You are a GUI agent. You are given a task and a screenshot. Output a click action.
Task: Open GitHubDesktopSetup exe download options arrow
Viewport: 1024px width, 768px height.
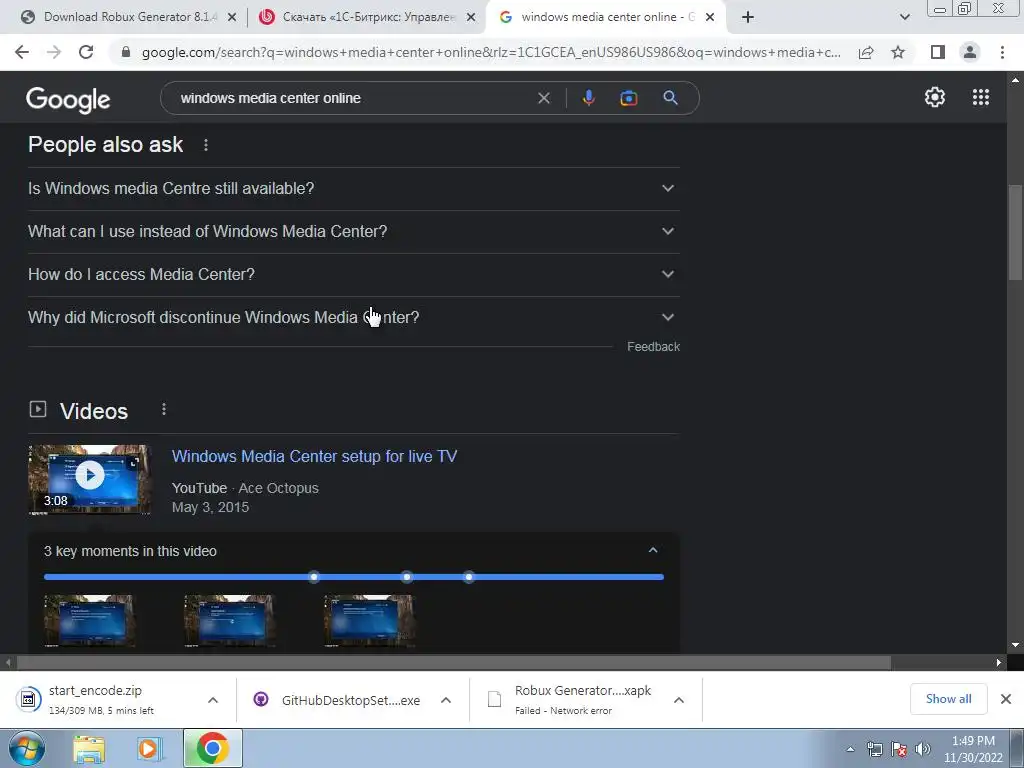(446, 700)
